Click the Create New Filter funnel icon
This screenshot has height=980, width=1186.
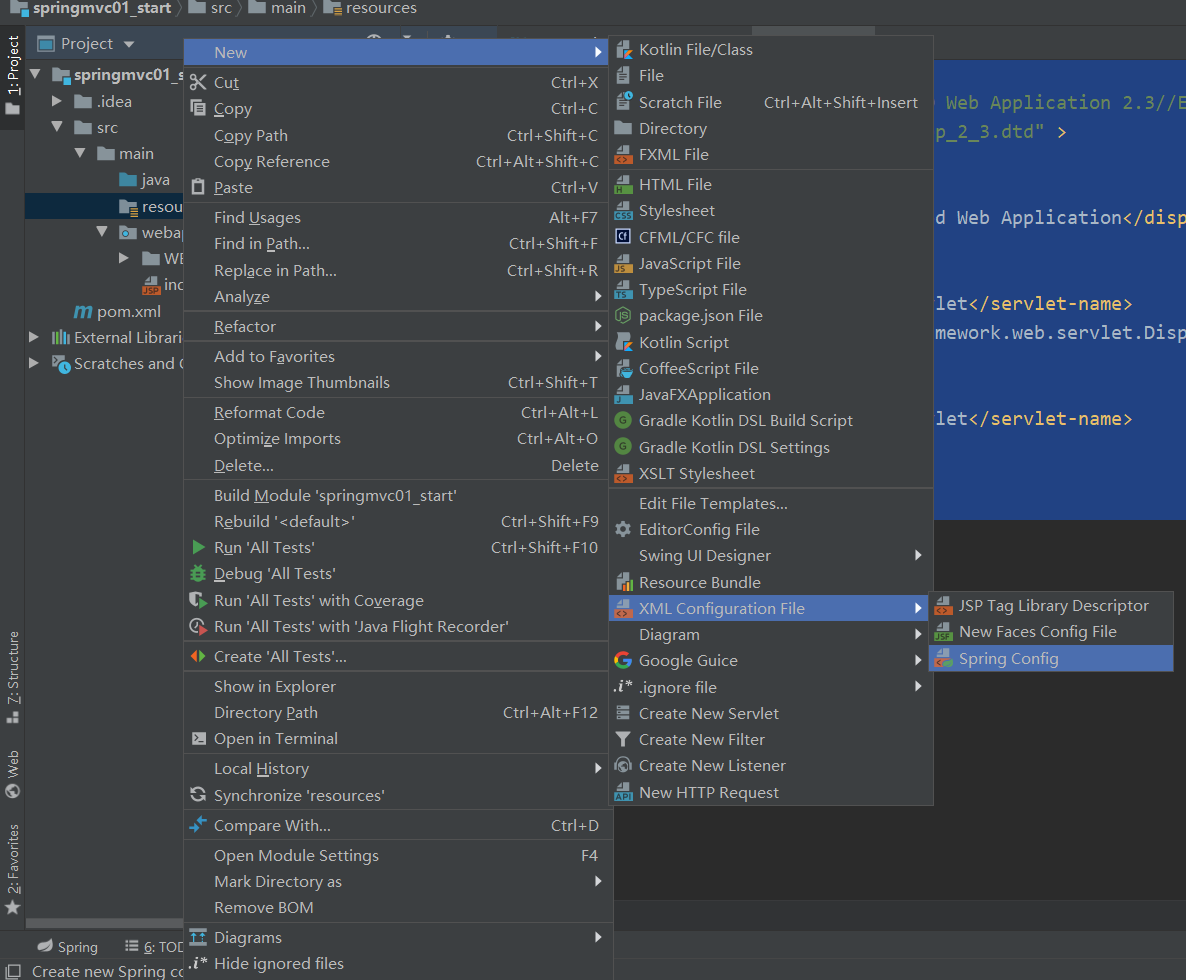623,739
